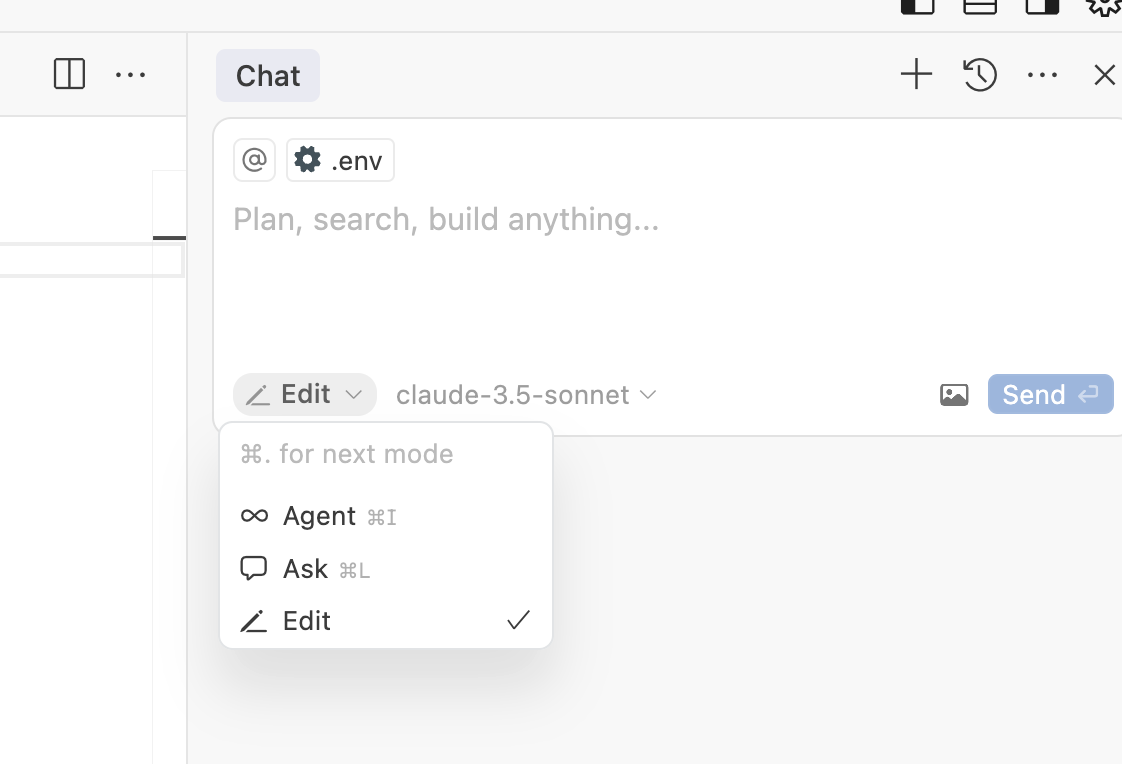Select Ask mode from menu

click(x=306, y=569)
